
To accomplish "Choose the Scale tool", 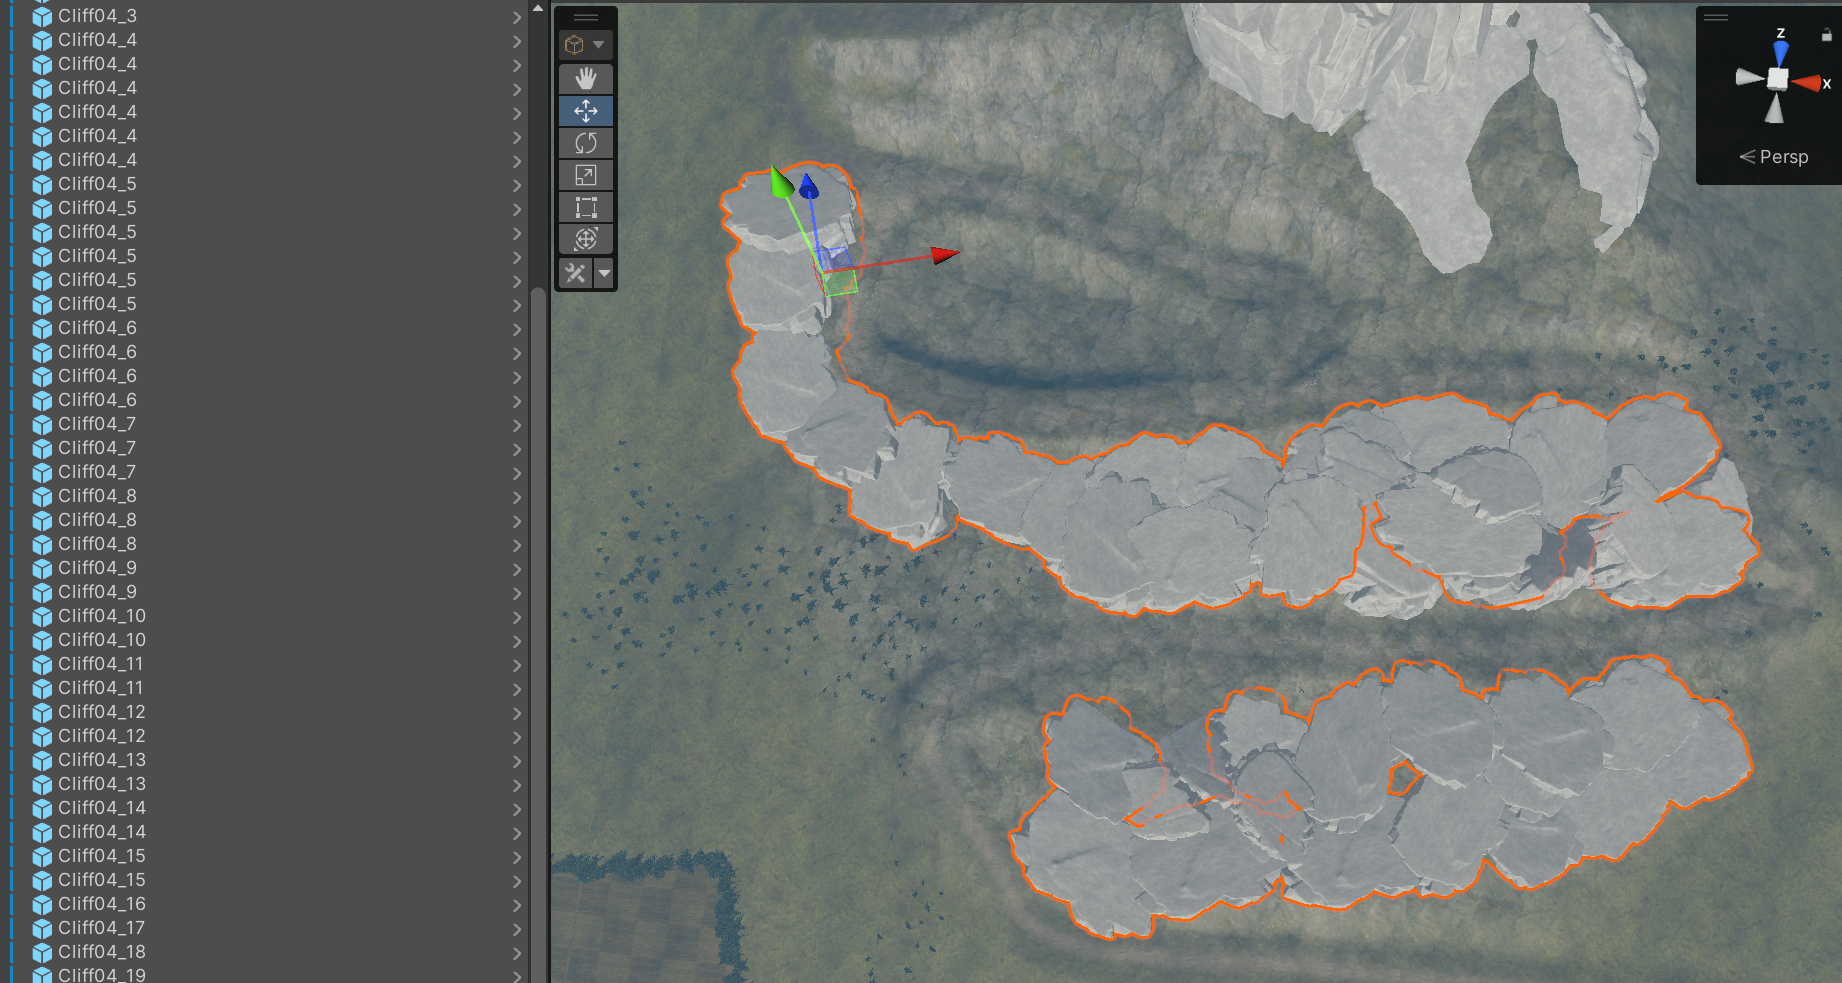I will click(586, 175).
